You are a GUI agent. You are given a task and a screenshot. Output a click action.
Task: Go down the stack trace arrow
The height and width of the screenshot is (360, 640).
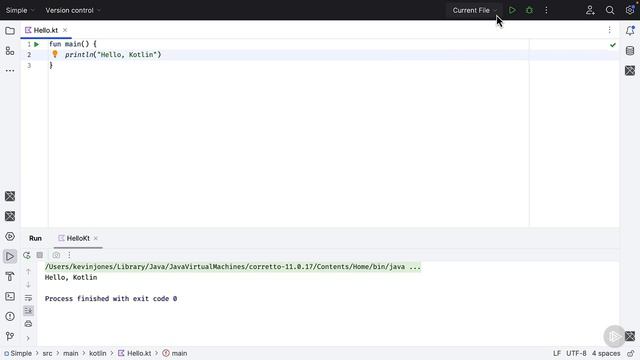[28, 285]
